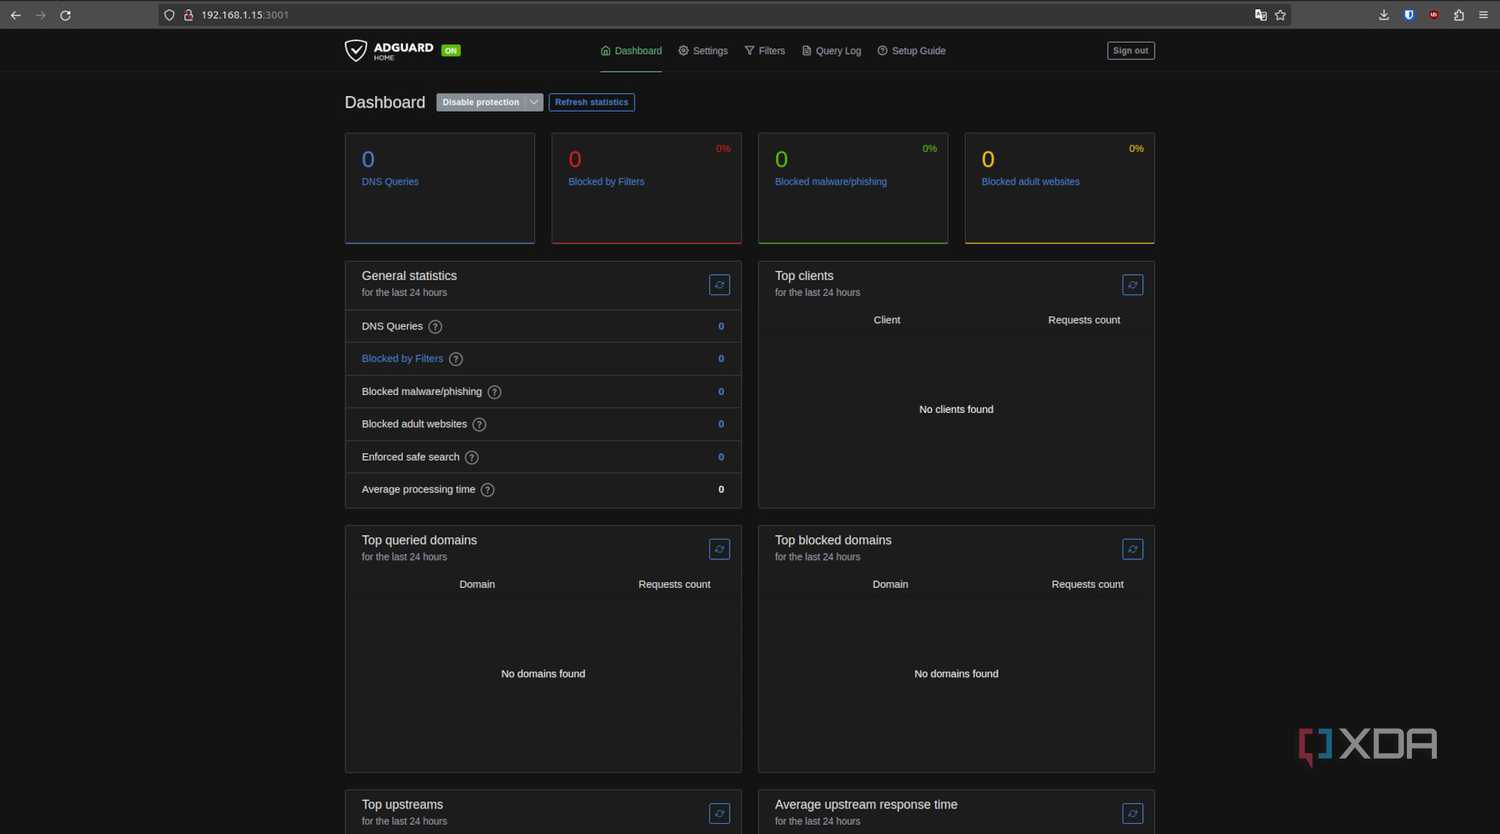The width and height of the screenshot is (1500, 834).
Task: Click the AdGuard Home shield logo
Action: point(355,50)
